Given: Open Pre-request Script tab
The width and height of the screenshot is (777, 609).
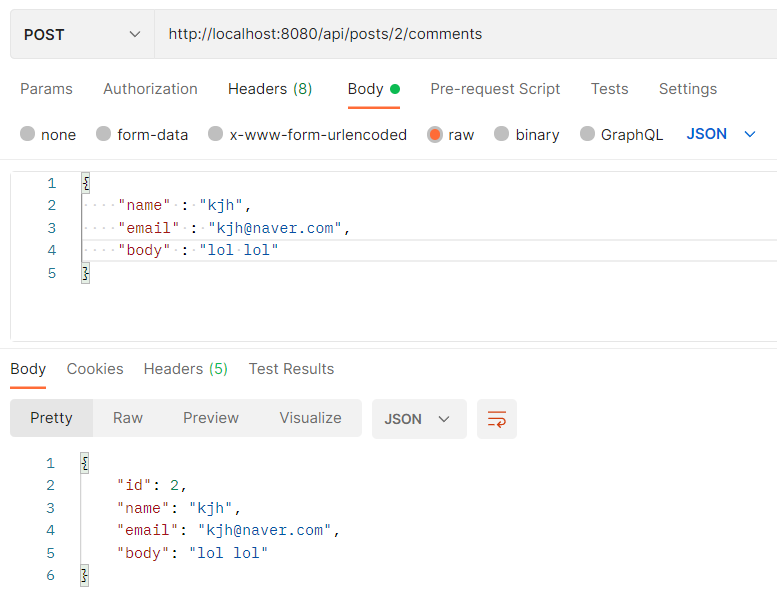Looking at the screenshot, I should pos(495,89).
